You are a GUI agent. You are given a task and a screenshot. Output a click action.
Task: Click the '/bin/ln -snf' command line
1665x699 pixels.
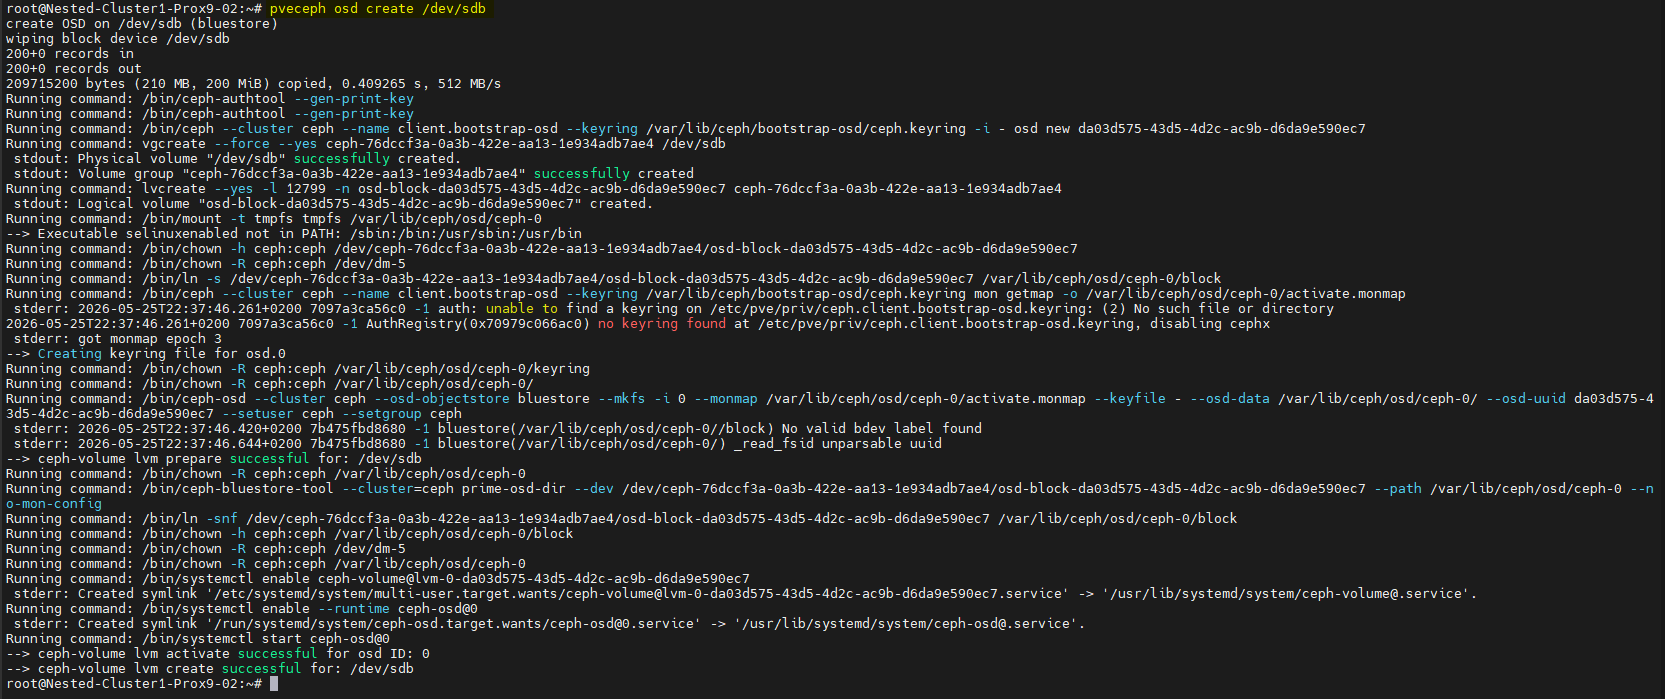pyautogui.click(x=622, y=518)
